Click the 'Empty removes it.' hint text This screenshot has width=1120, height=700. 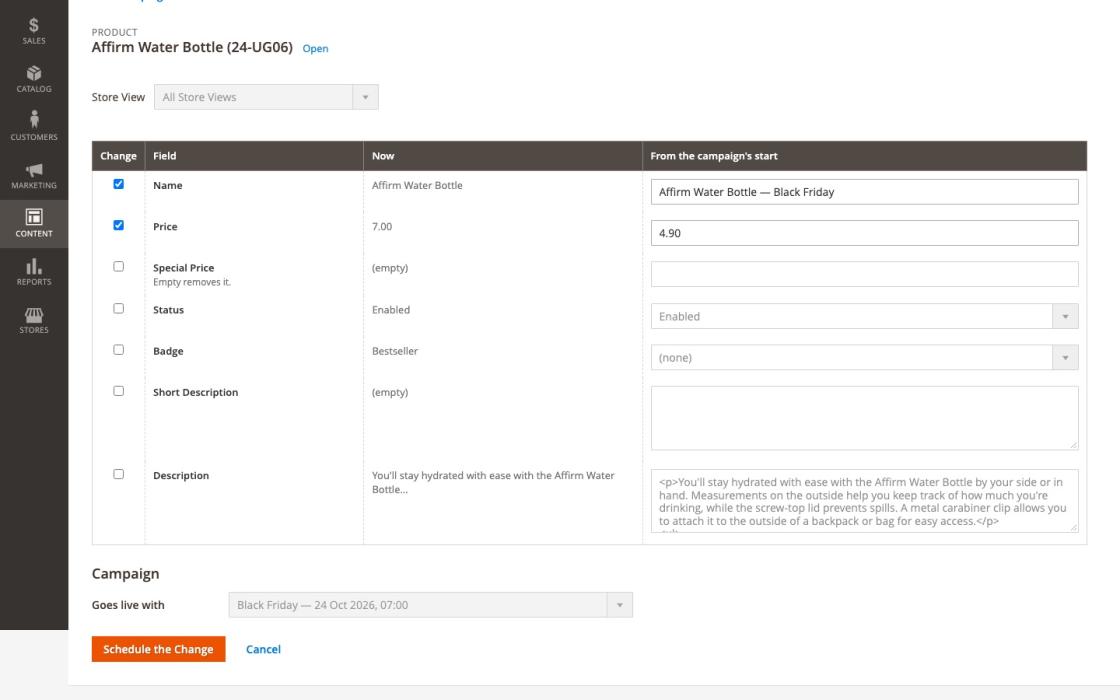[x=191, y=282]
